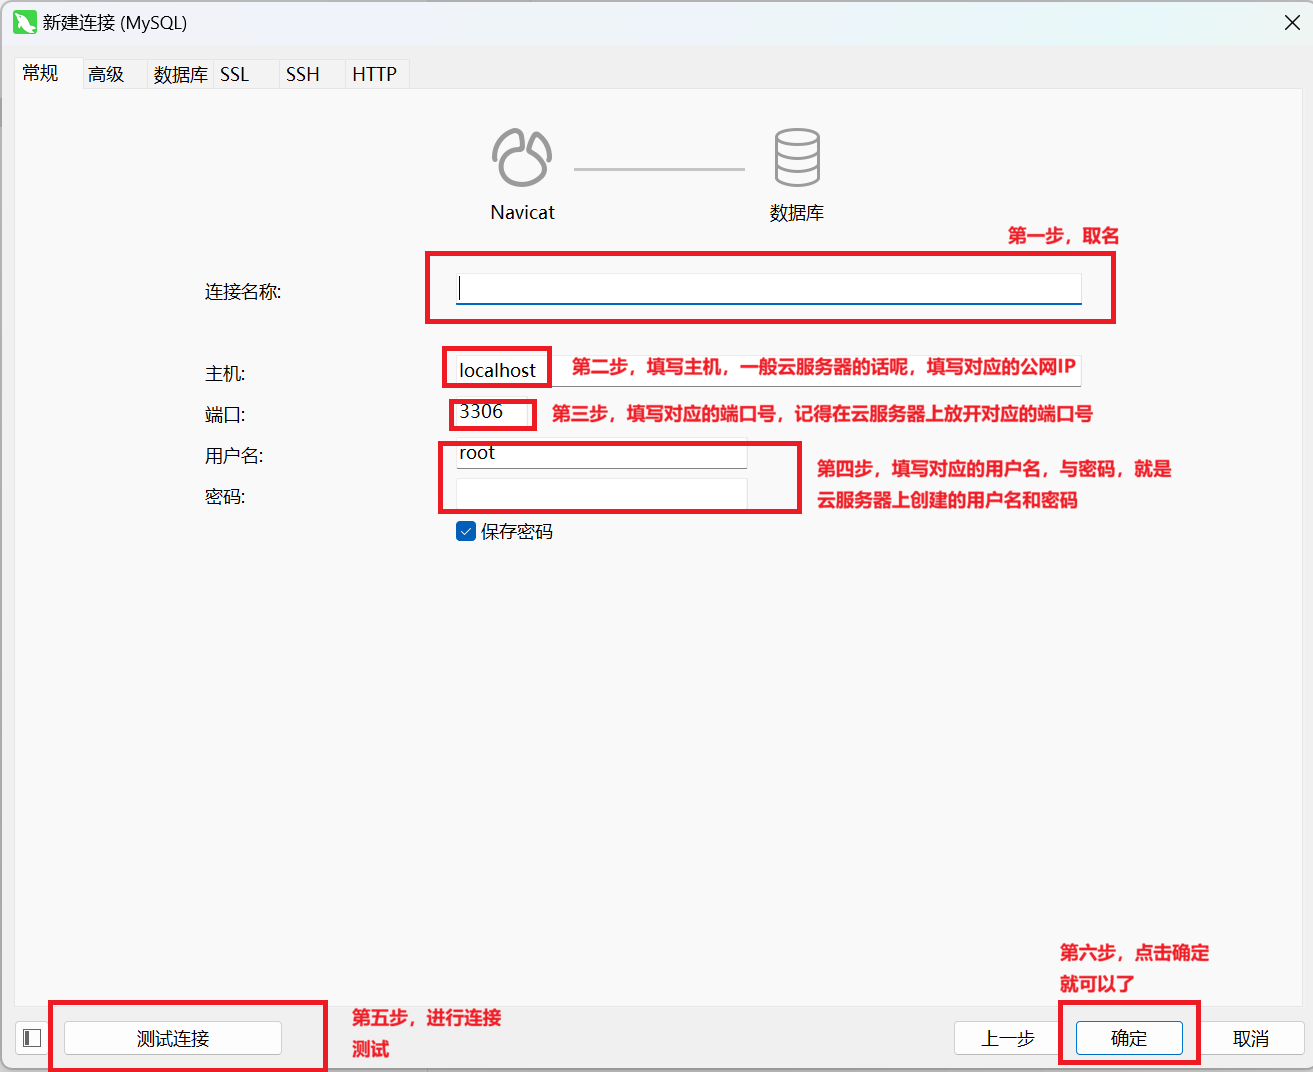Click the 端口 label
Image resolution: width=1313 pixels, height=1072 pixels.
point(225,415)
